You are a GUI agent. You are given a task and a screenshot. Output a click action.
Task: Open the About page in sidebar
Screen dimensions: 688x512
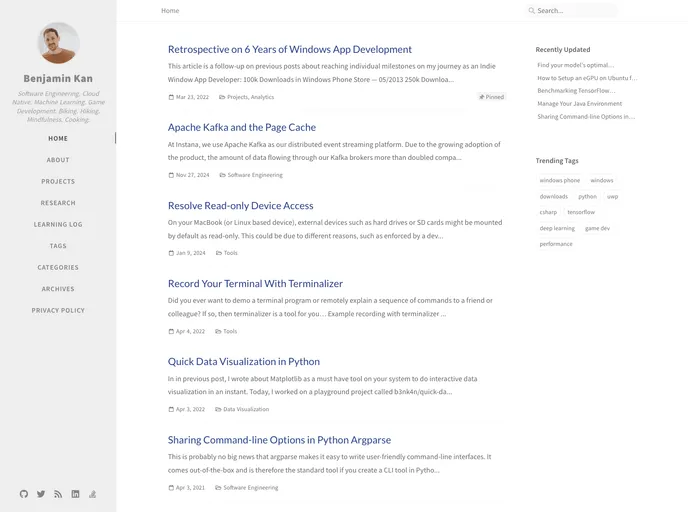58,160
